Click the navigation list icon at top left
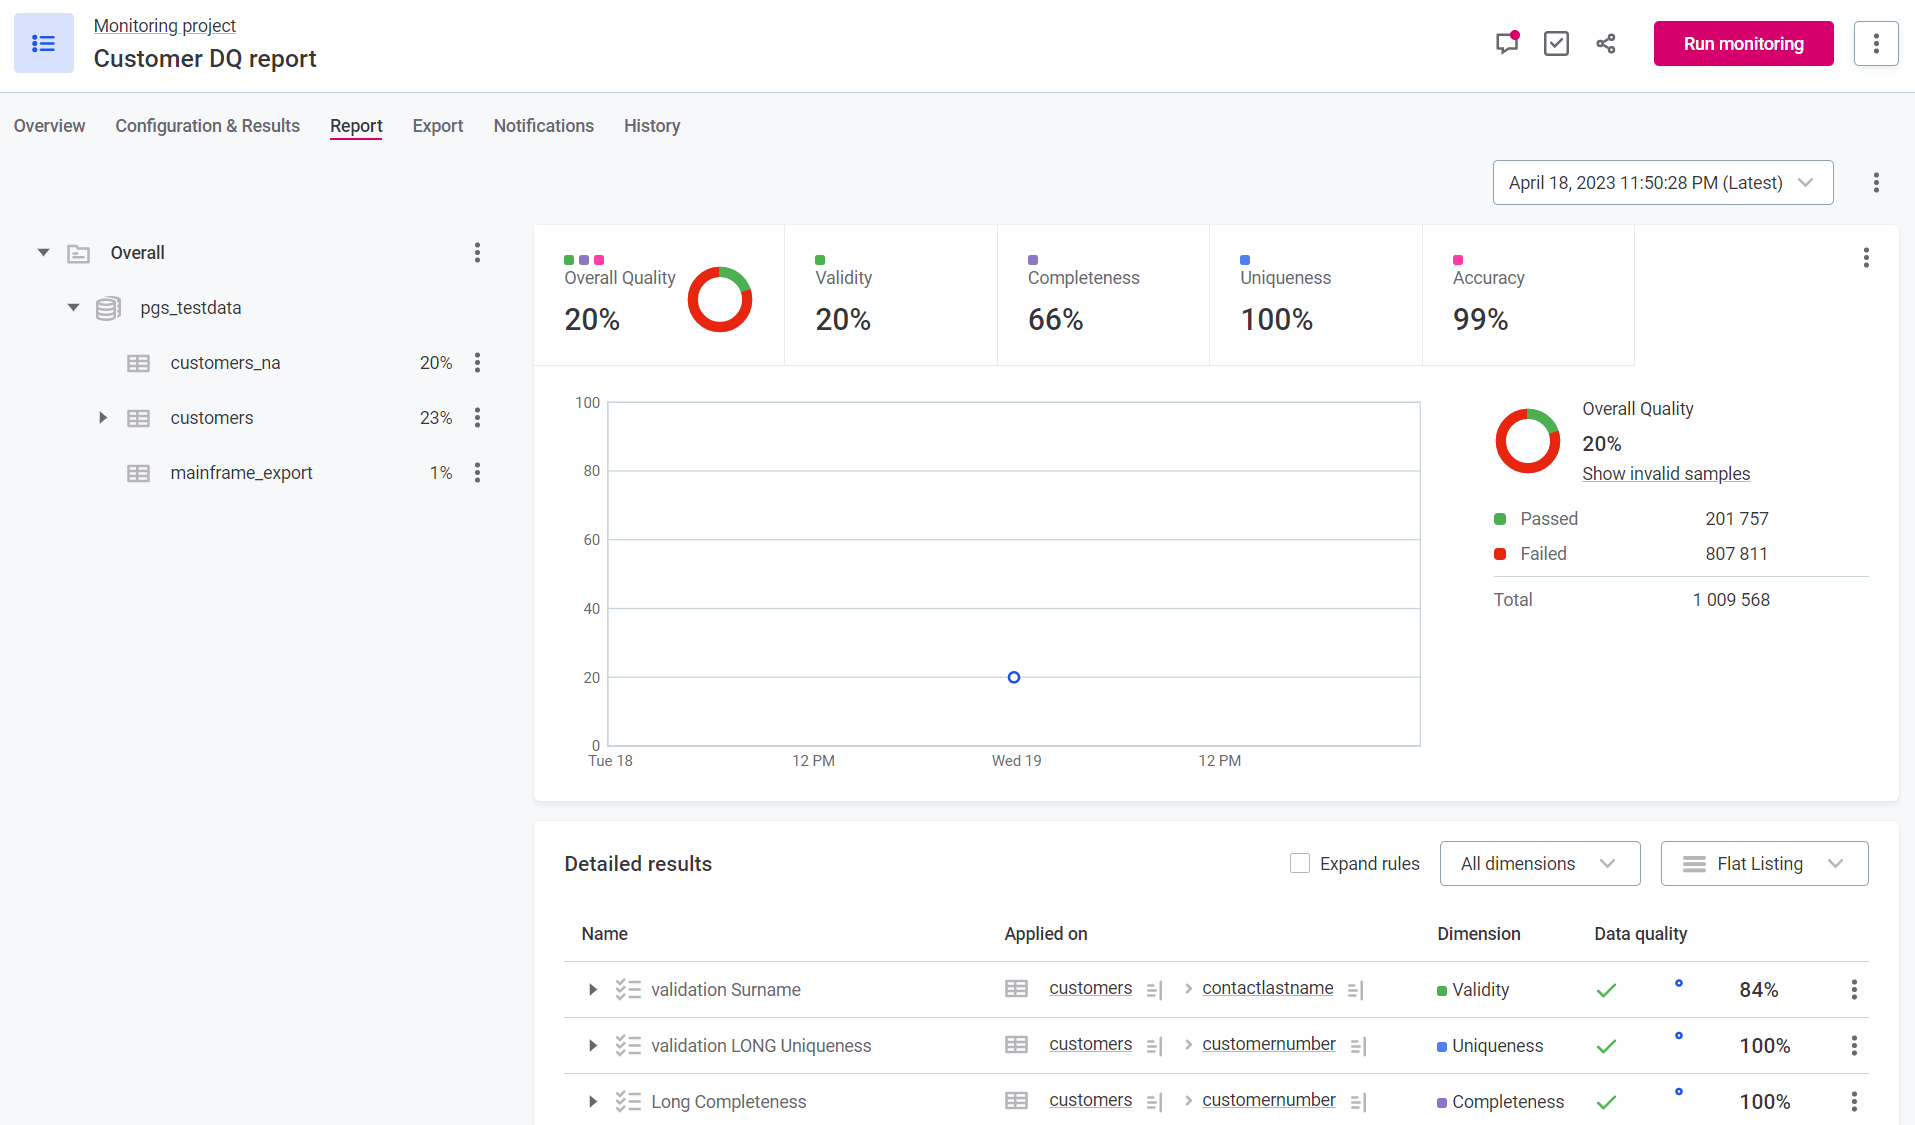 43,43
